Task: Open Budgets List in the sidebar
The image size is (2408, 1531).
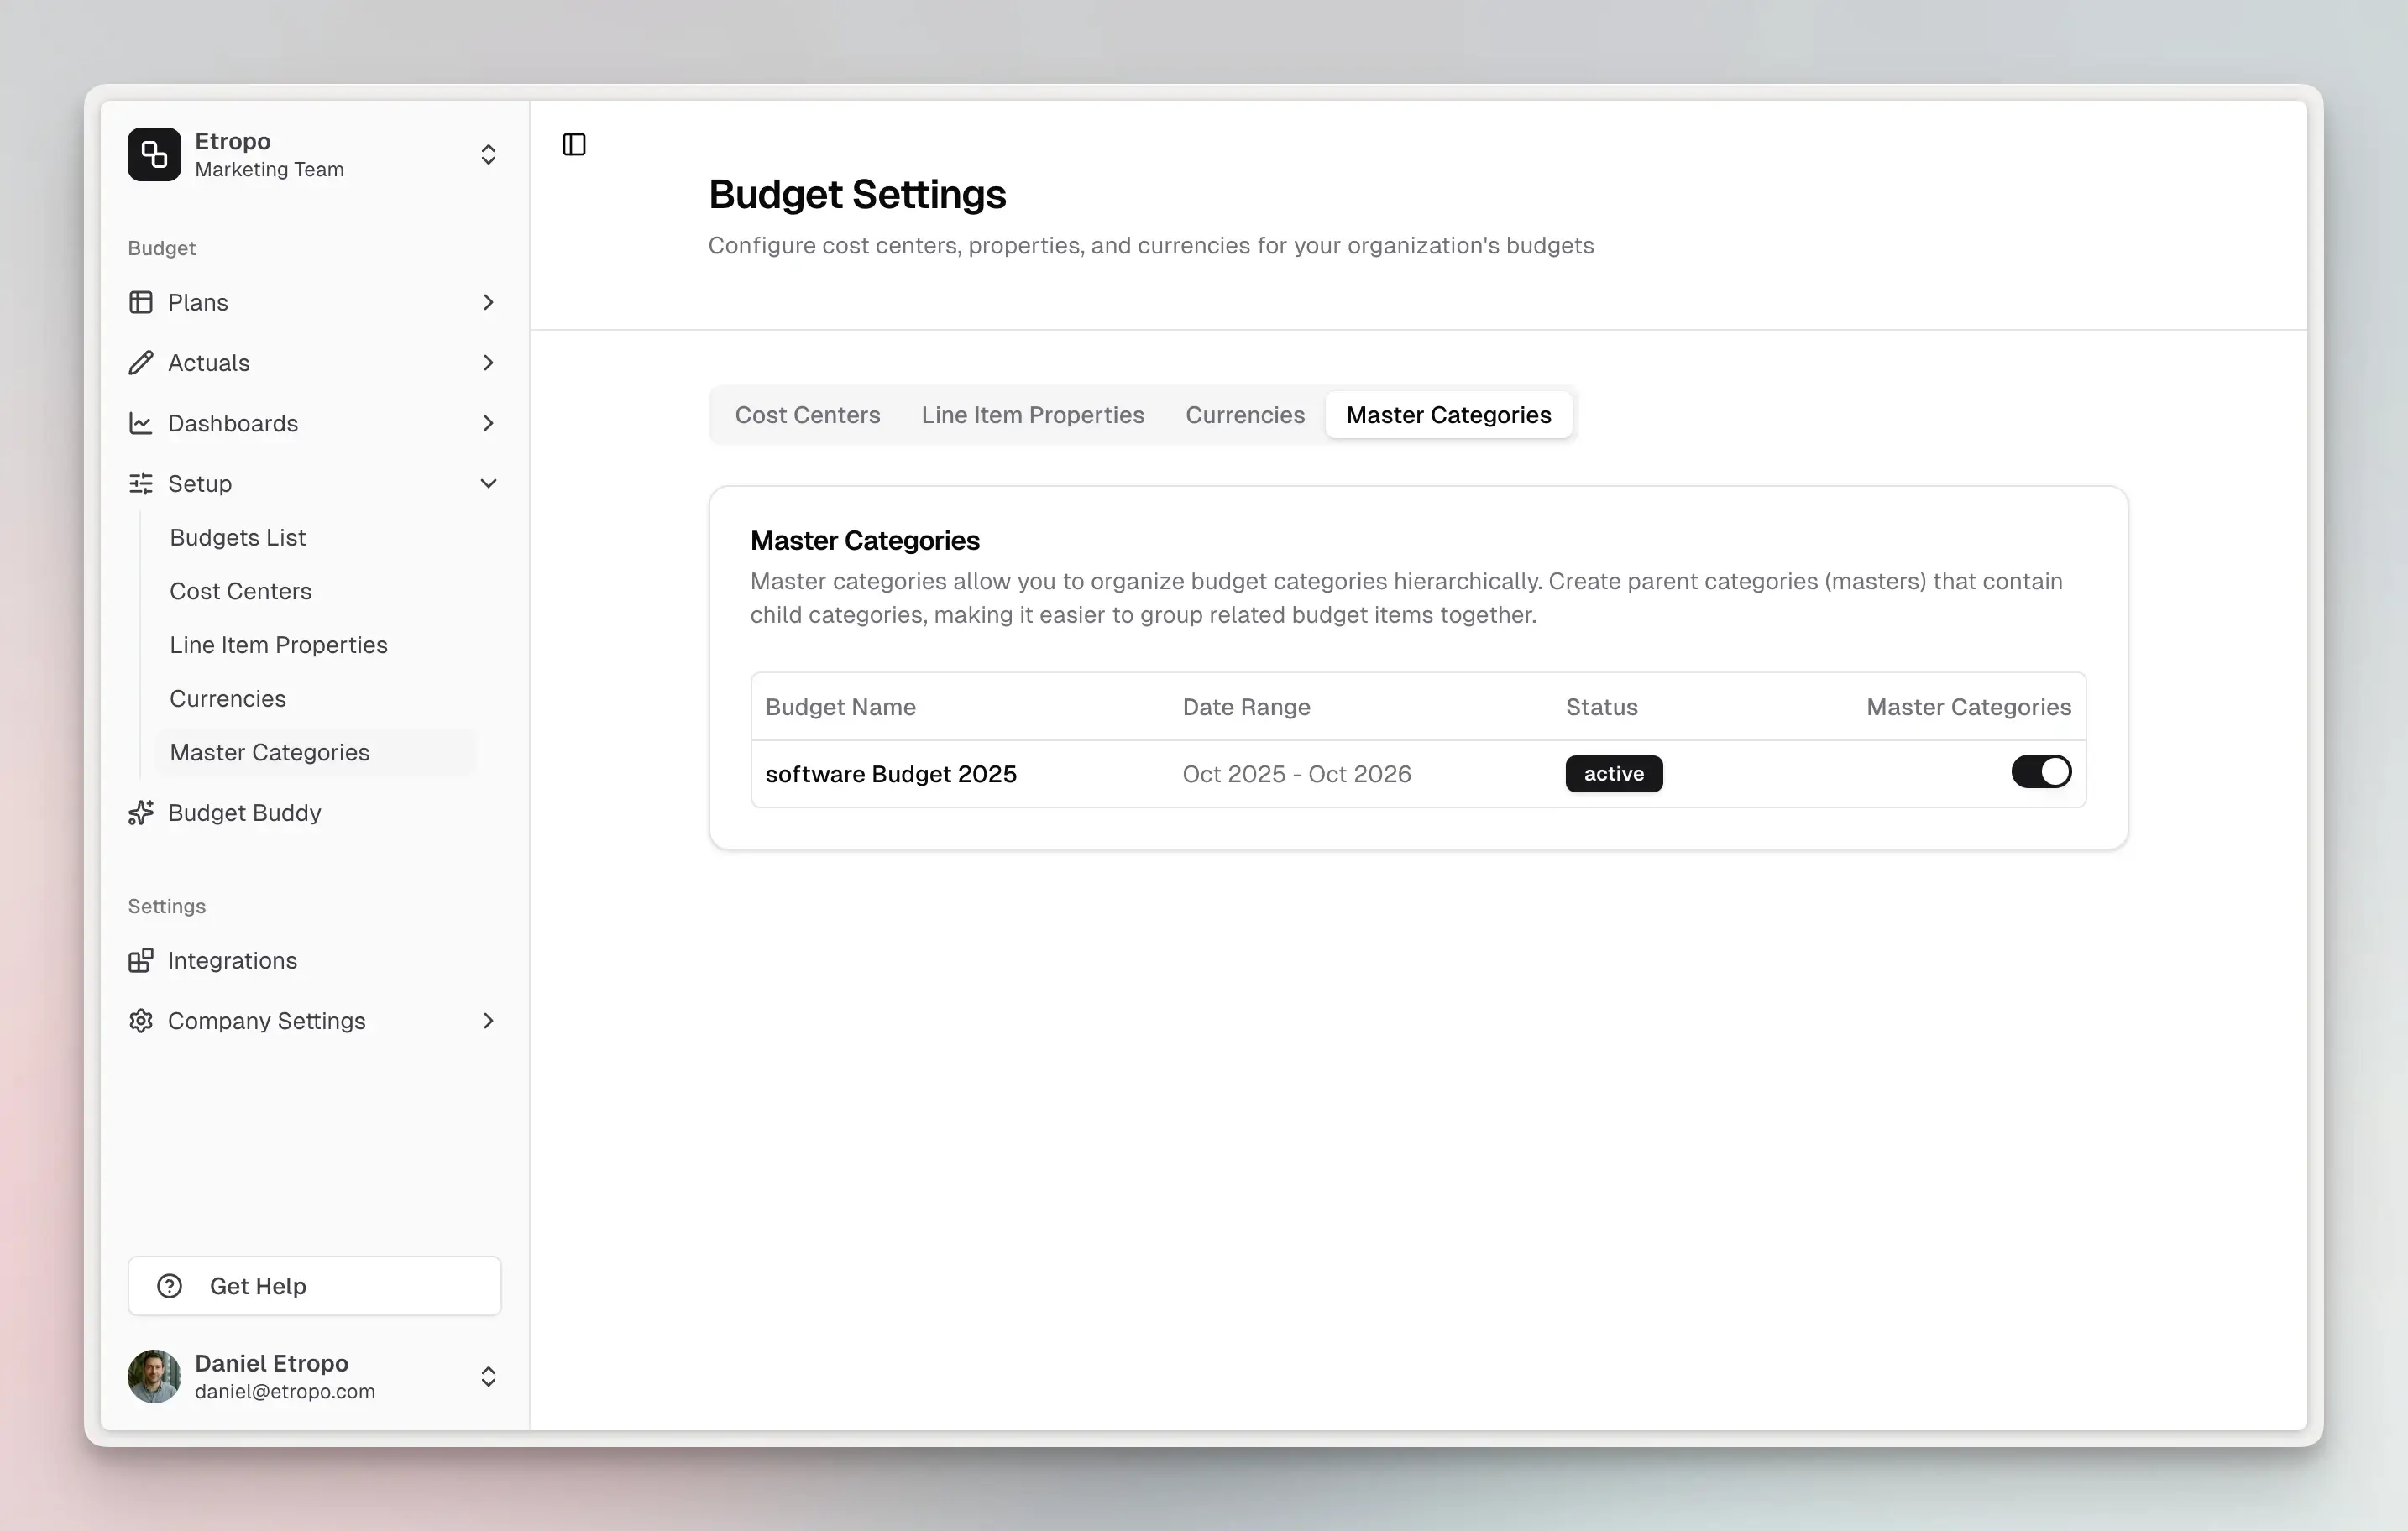Action: 238,538
